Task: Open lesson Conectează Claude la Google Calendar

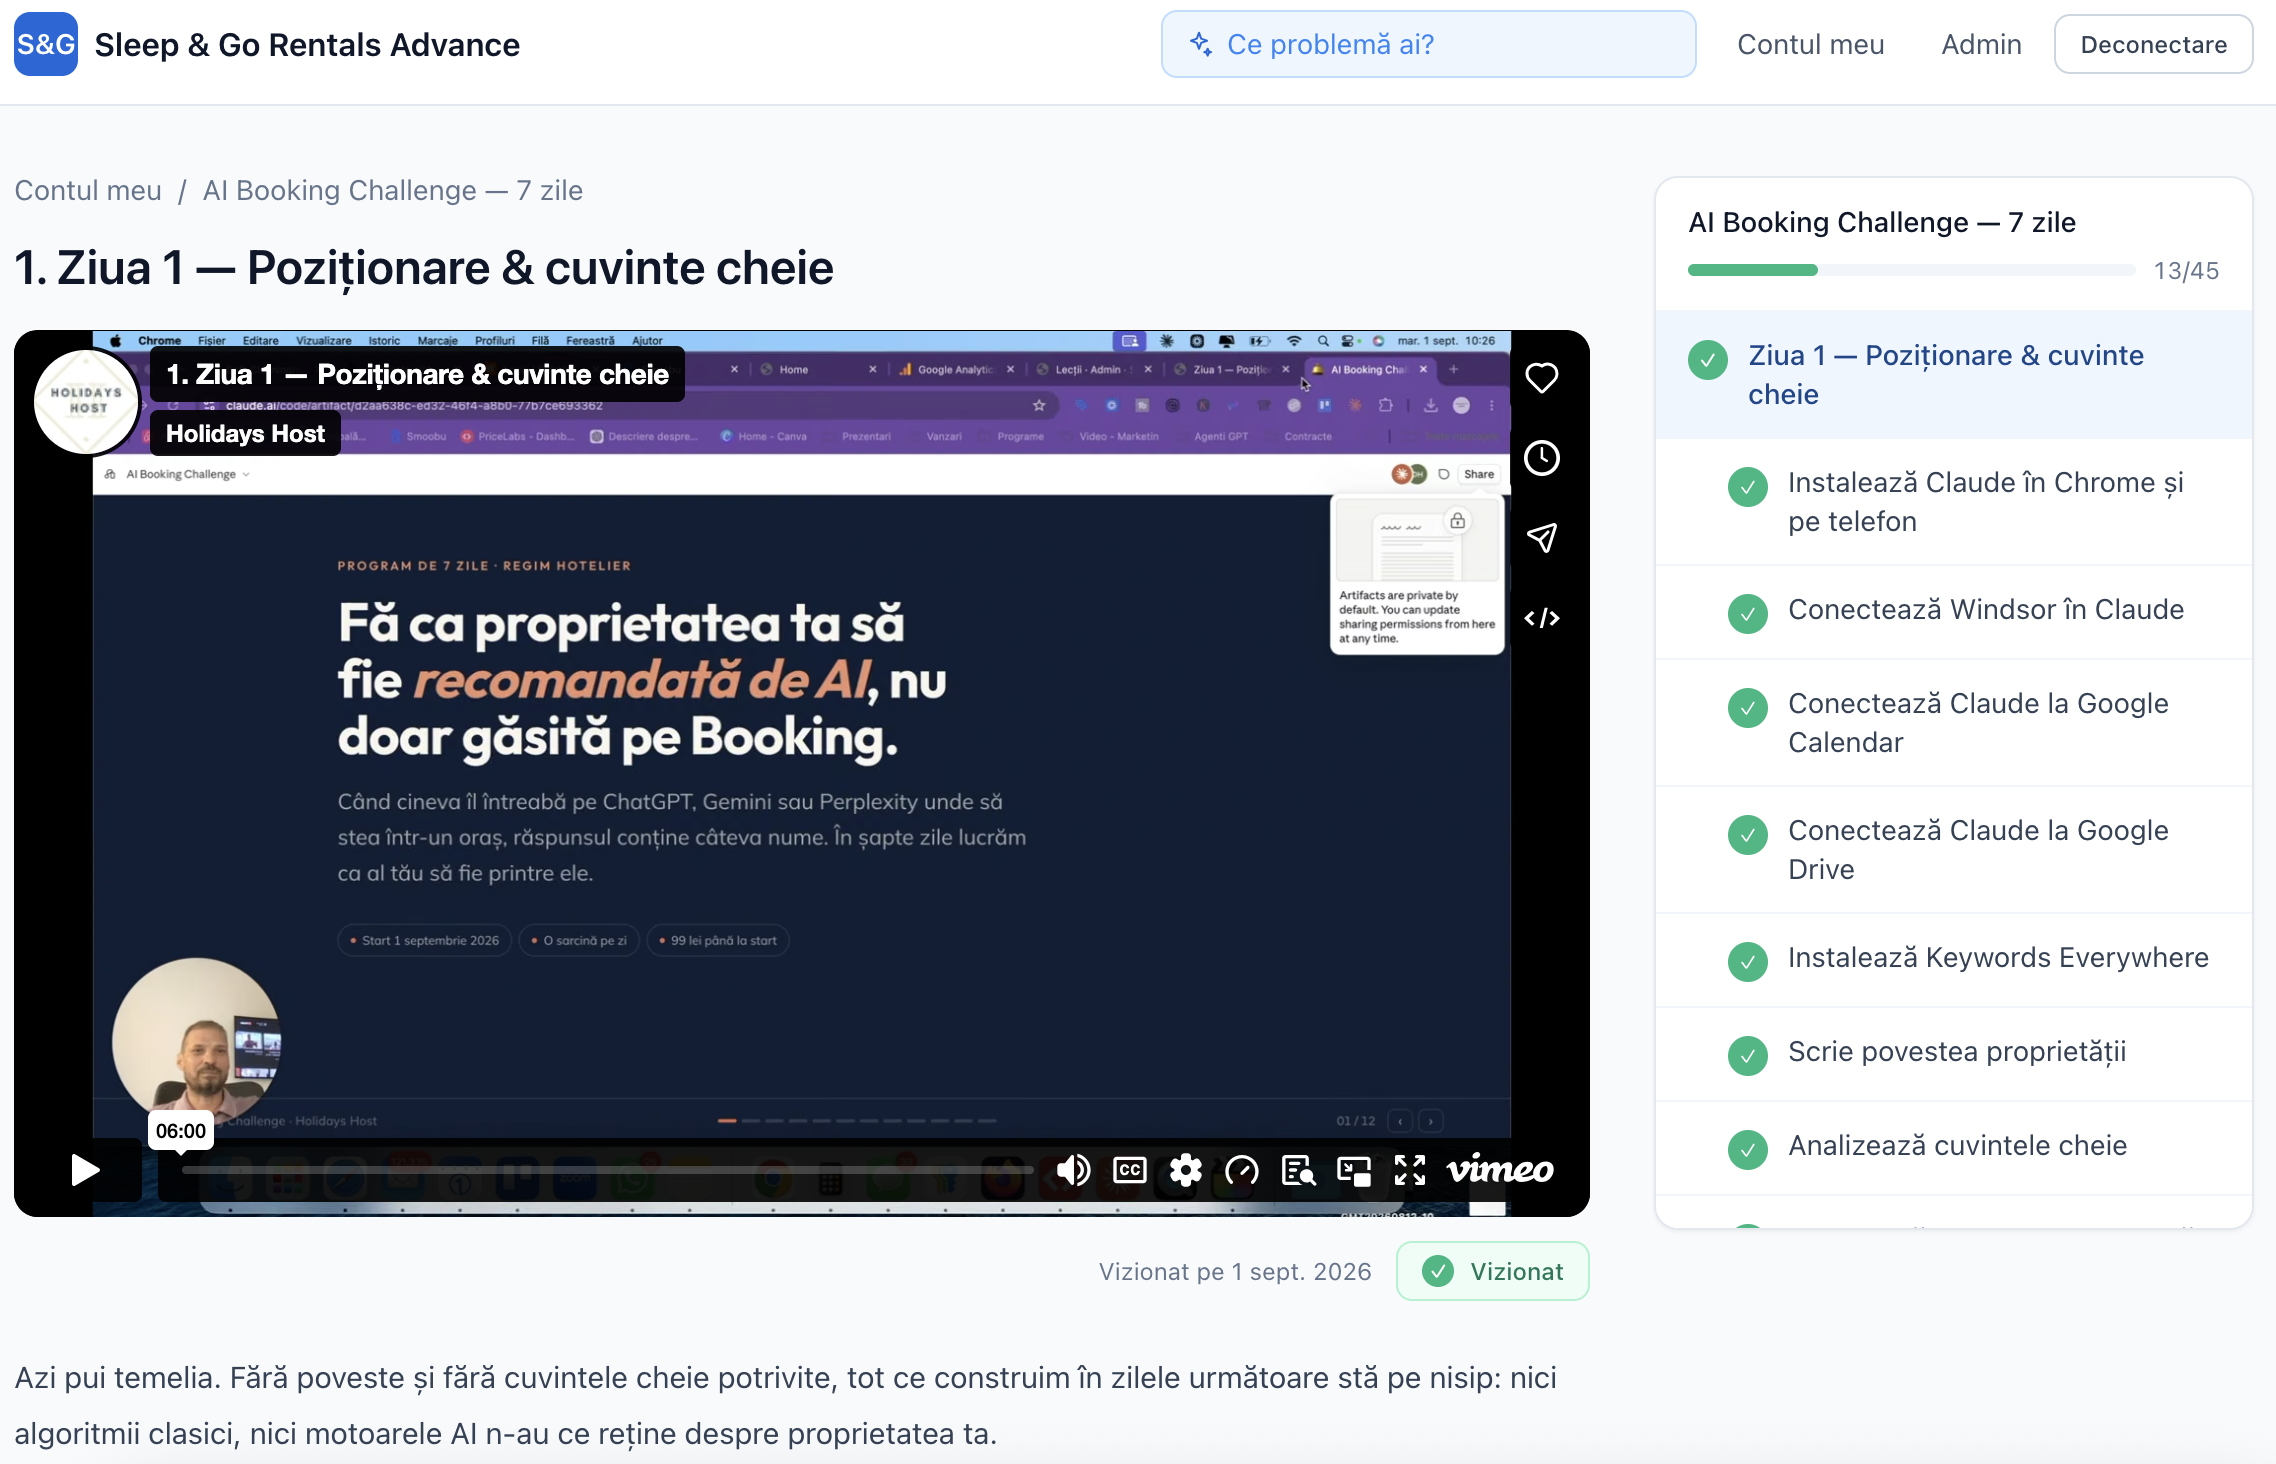Action: 1953,722
